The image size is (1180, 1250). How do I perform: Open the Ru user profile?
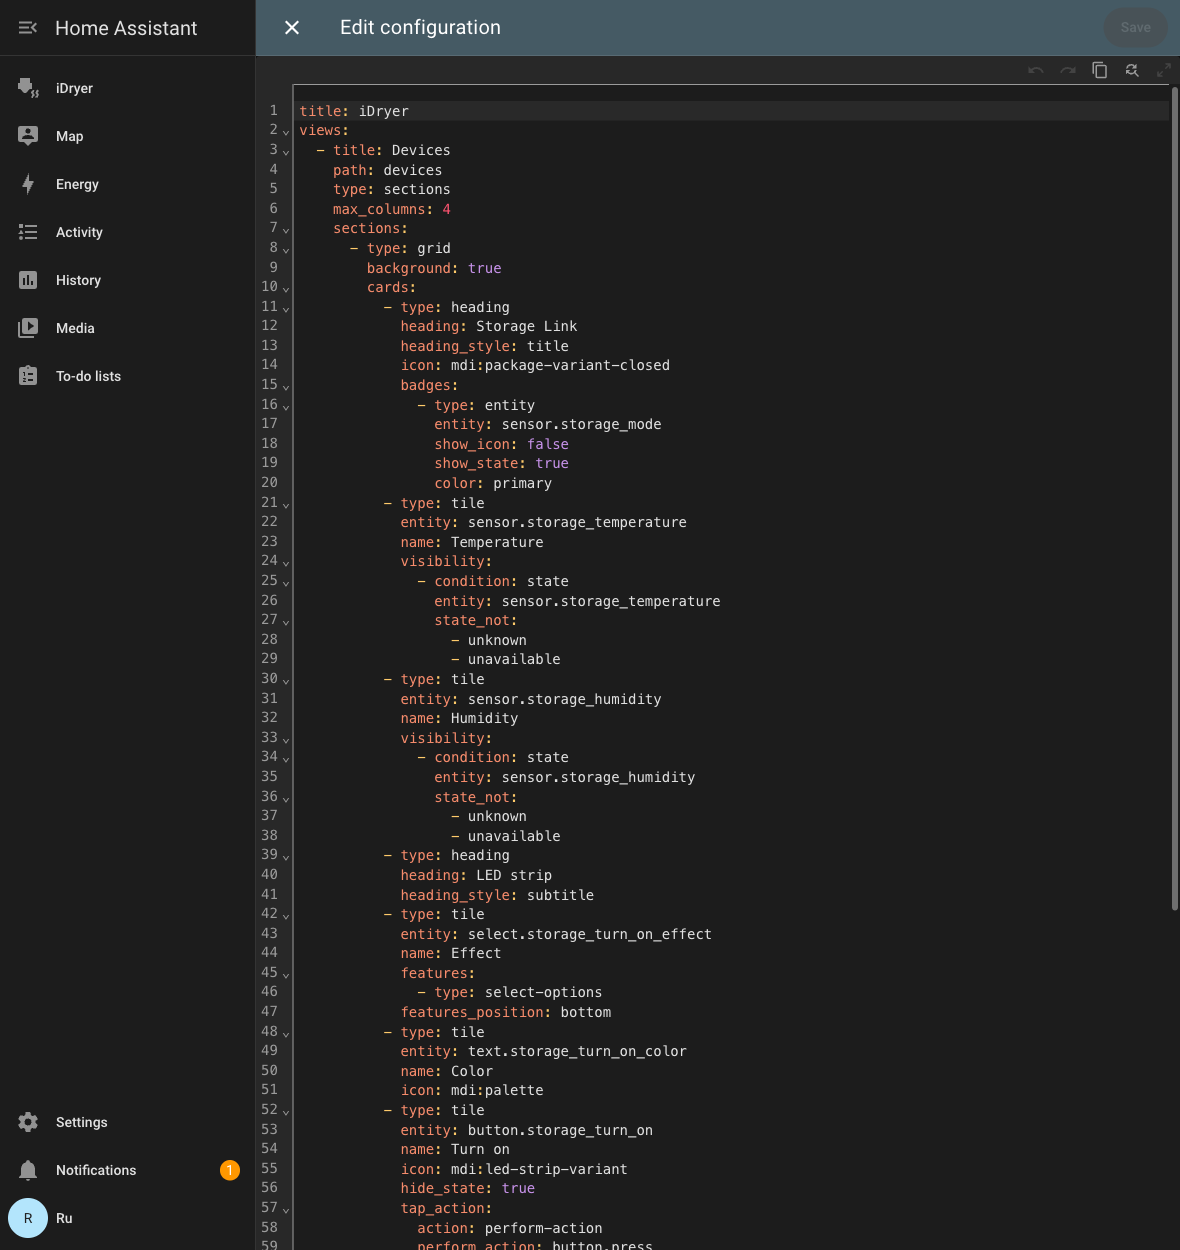point(128,1218)
